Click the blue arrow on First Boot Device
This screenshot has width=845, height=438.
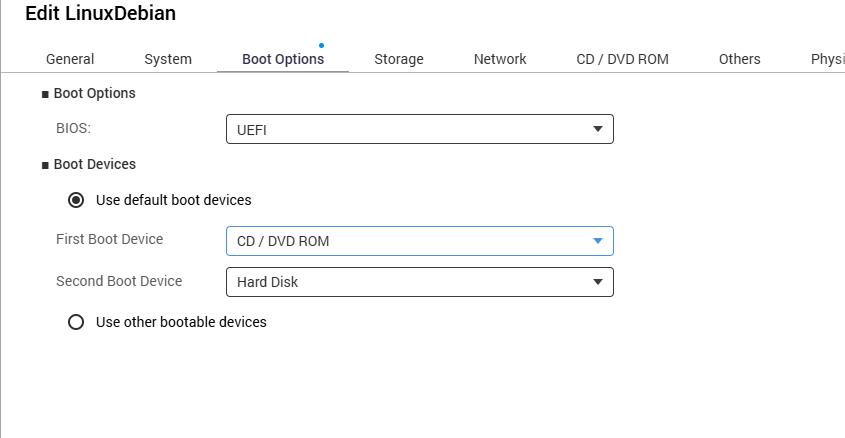click(597, 241)
